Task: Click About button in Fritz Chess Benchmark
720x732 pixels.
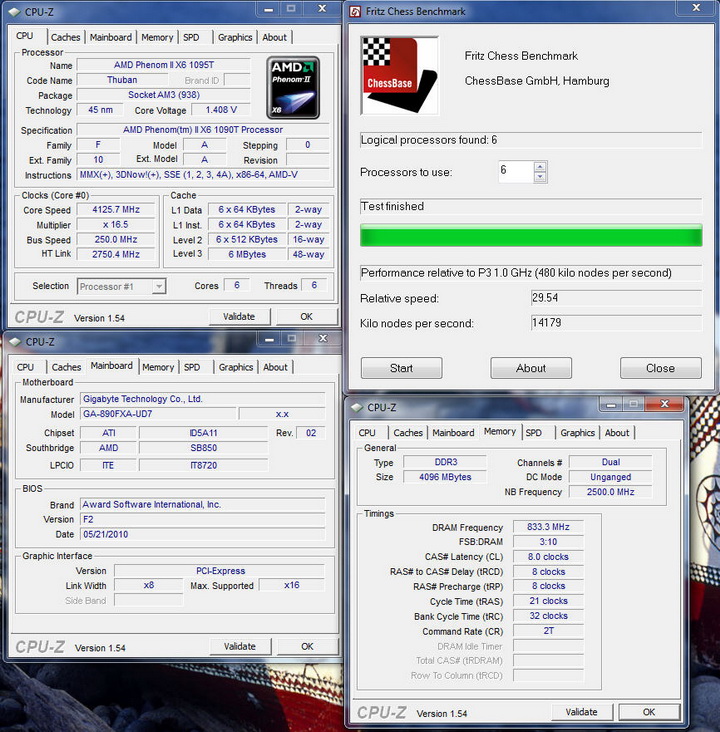Action: coord(531,368)
